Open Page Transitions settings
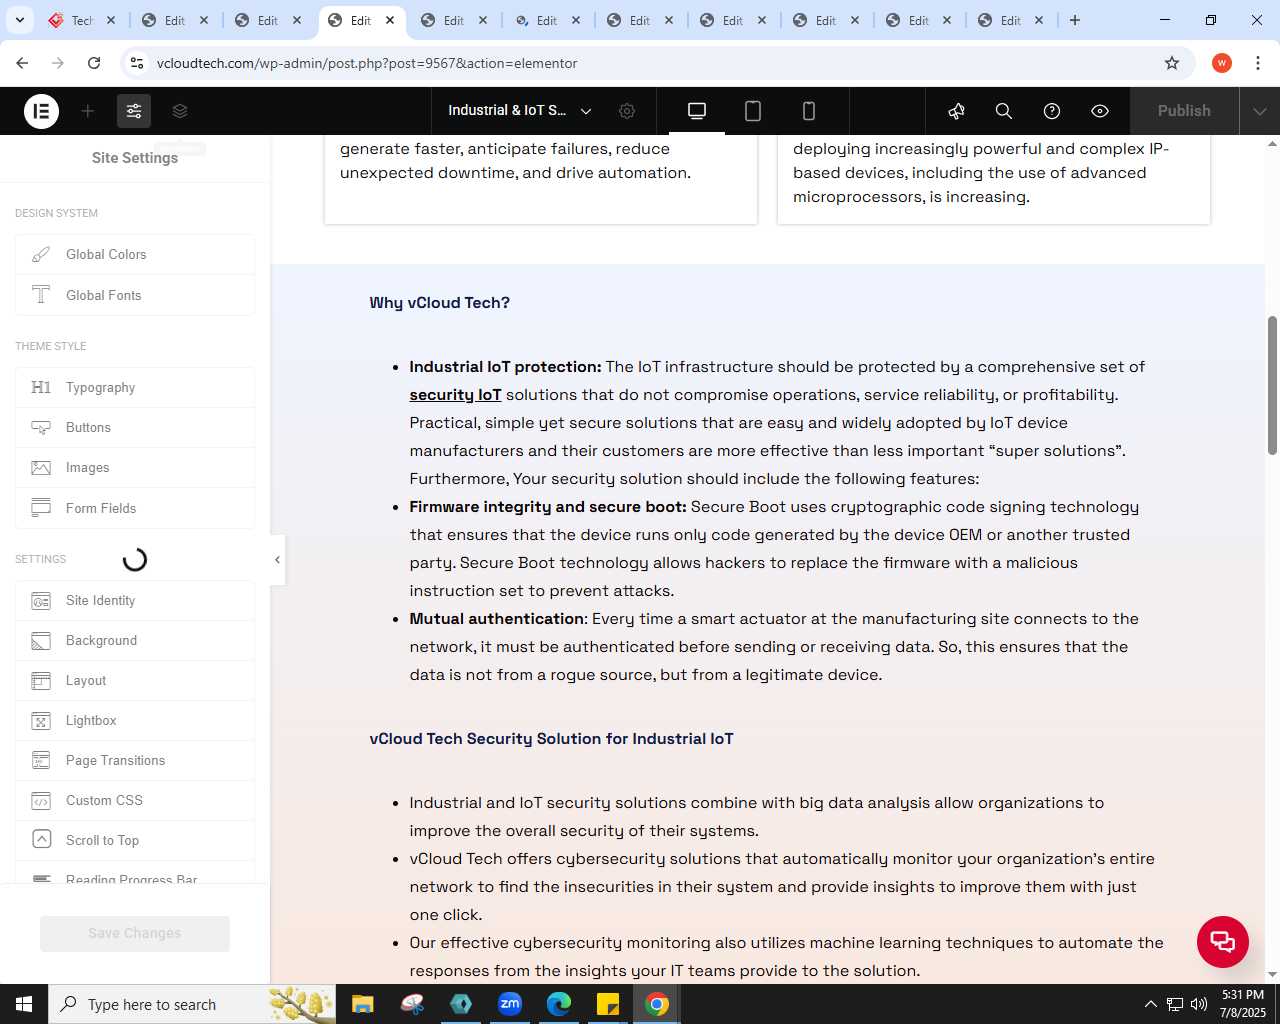Viewport: 1280px width, 1024px height. 135,760
